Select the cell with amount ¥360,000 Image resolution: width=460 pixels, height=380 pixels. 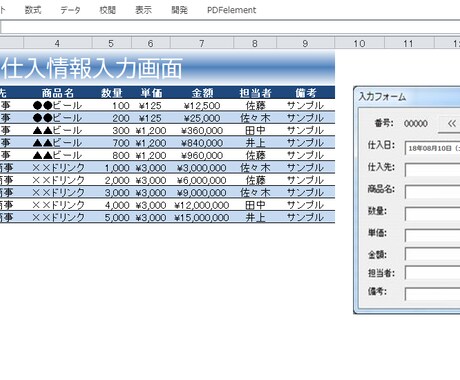(202, 130)
